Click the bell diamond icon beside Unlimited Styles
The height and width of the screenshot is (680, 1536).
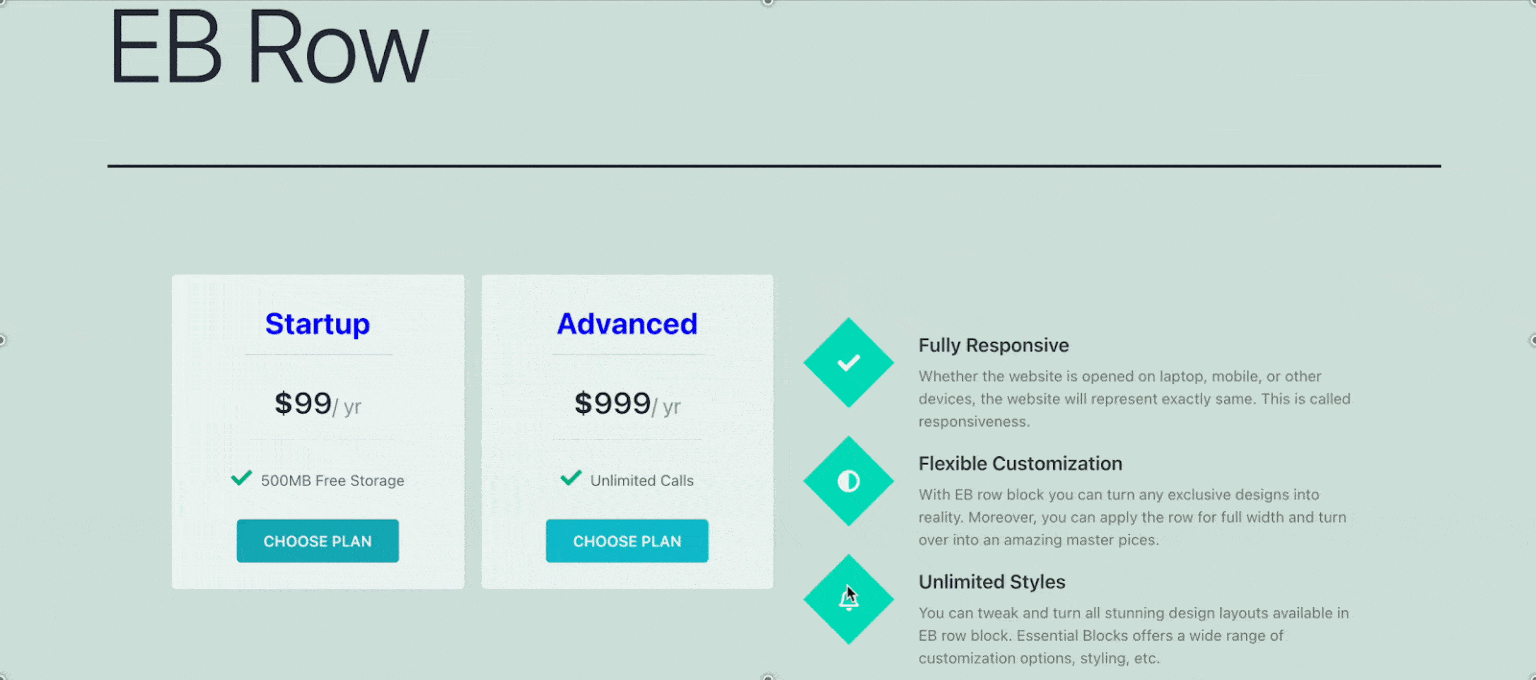tap(848, 599)
